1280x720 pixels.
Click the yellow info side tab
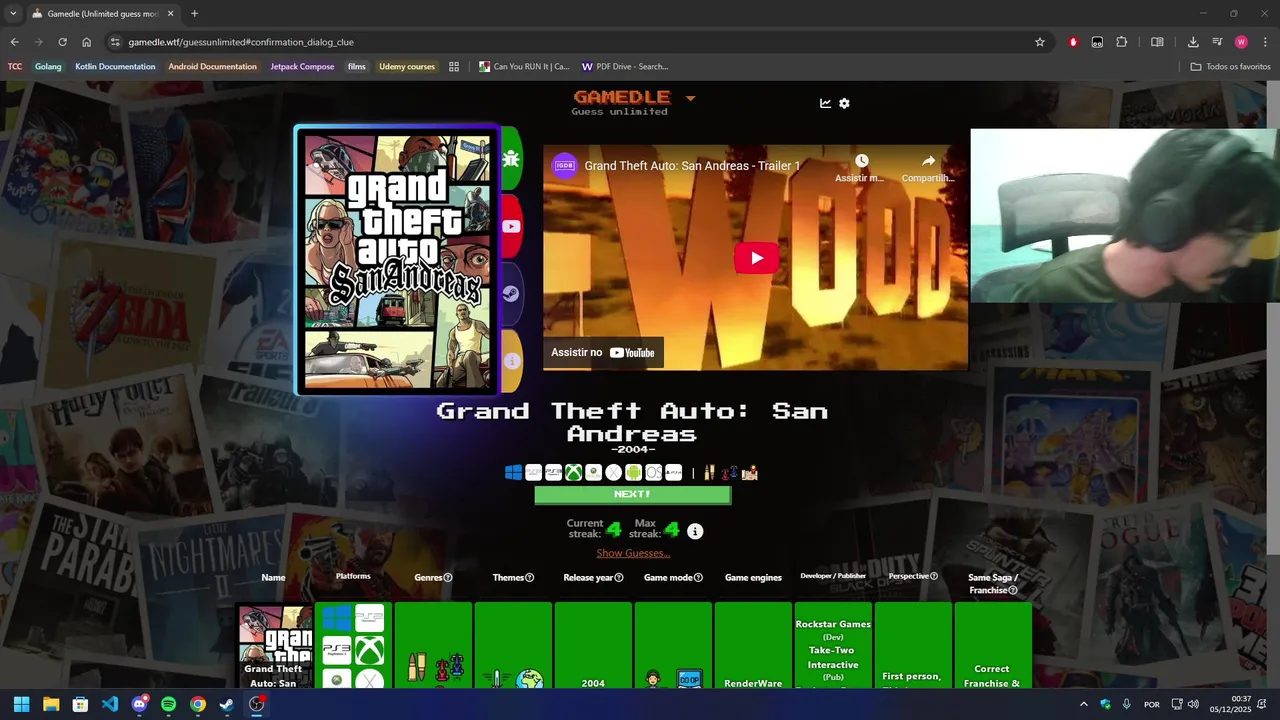point(511,361)
